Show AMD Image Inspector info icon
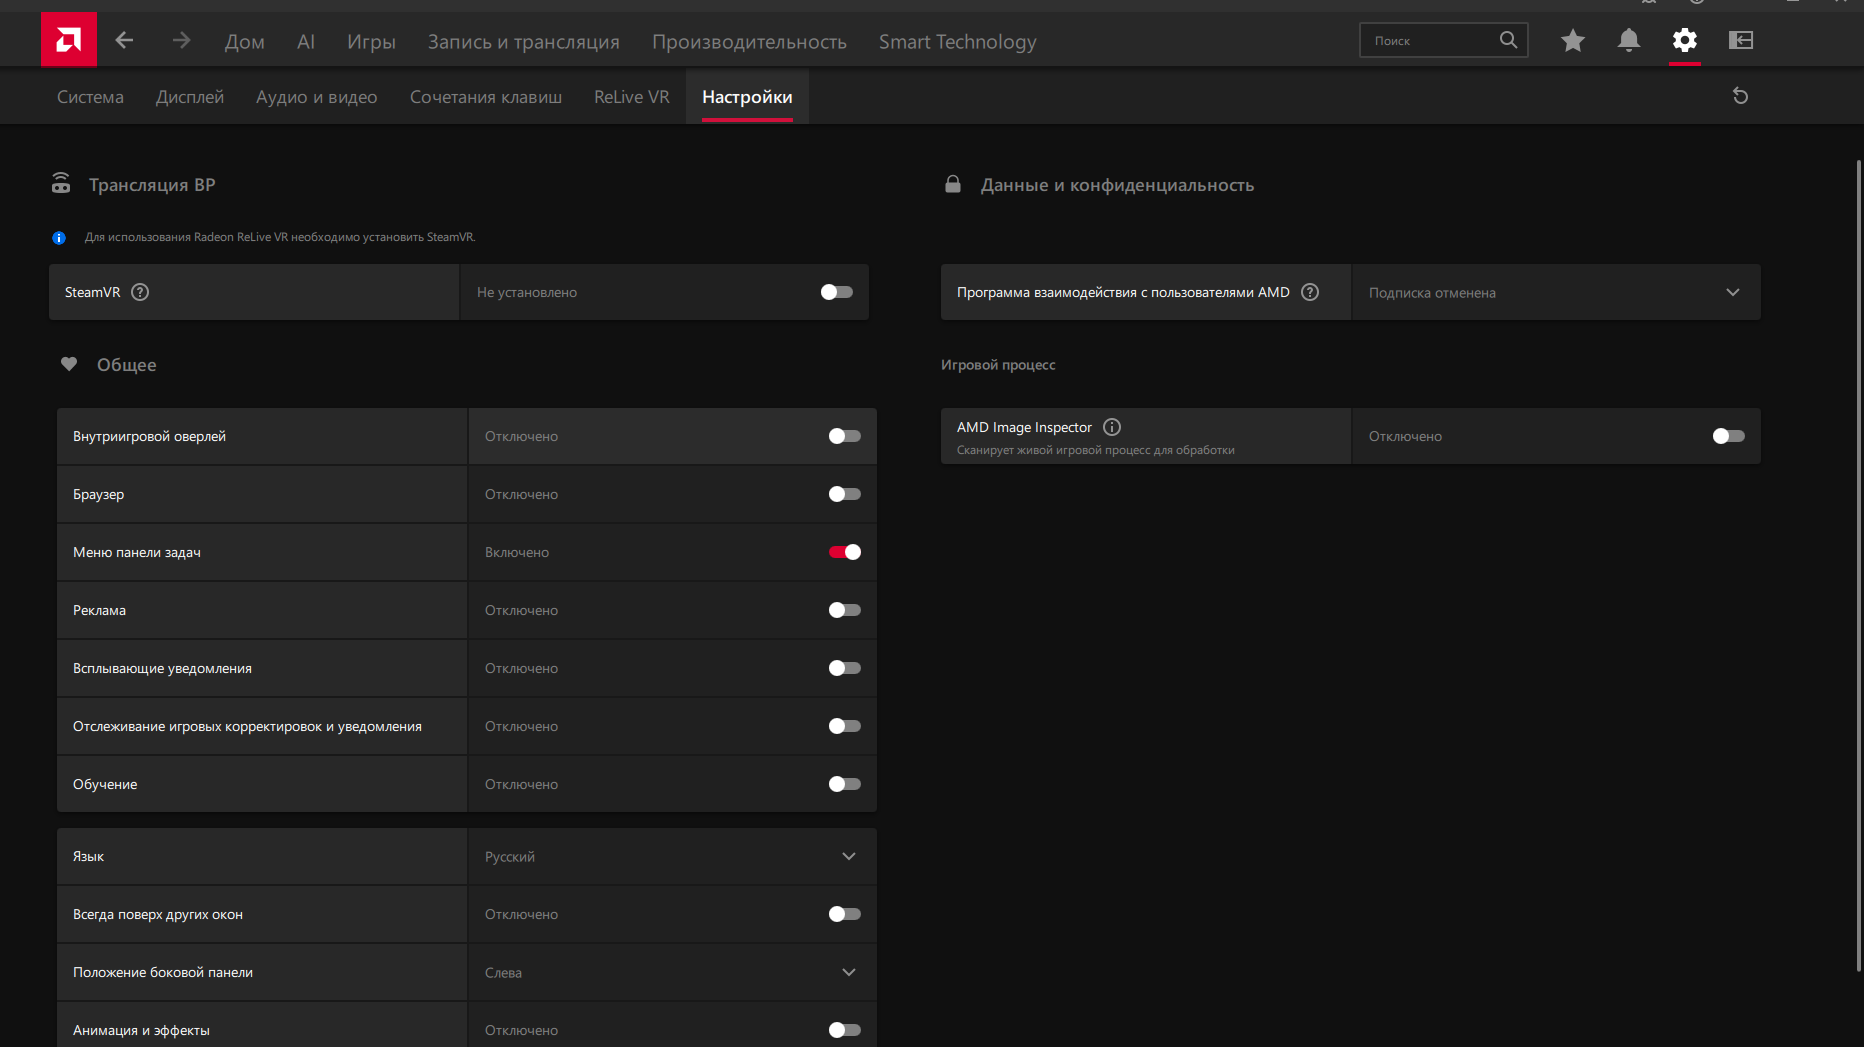 click(1112, 427)
